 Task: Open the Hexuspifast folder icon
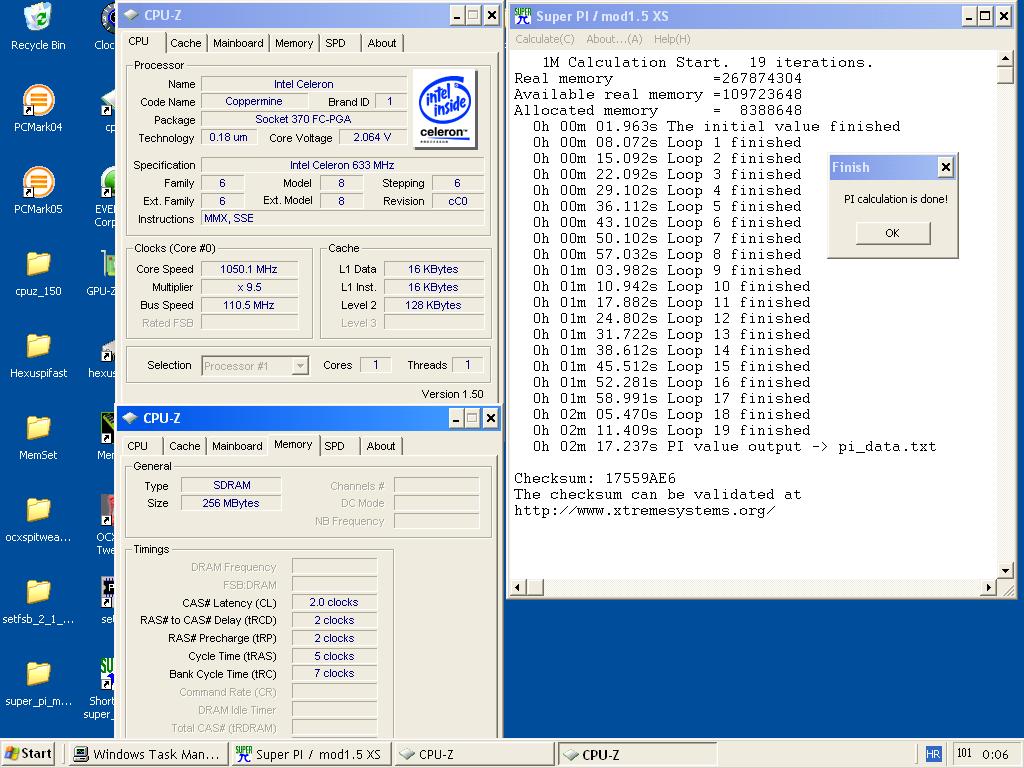[x=38, y=346]
